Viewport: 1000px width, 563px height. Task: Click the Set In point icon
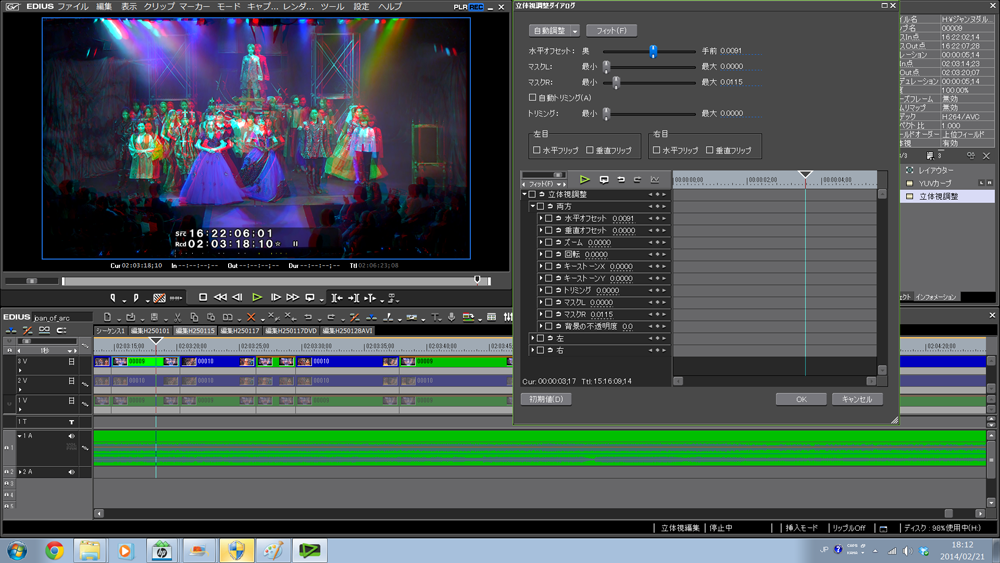[113, 298]
